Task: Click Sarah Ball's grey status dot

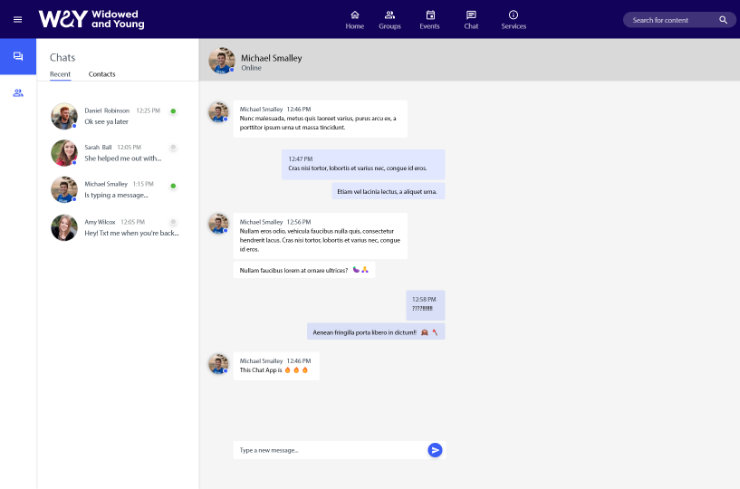Action: [x=173, y=148]
